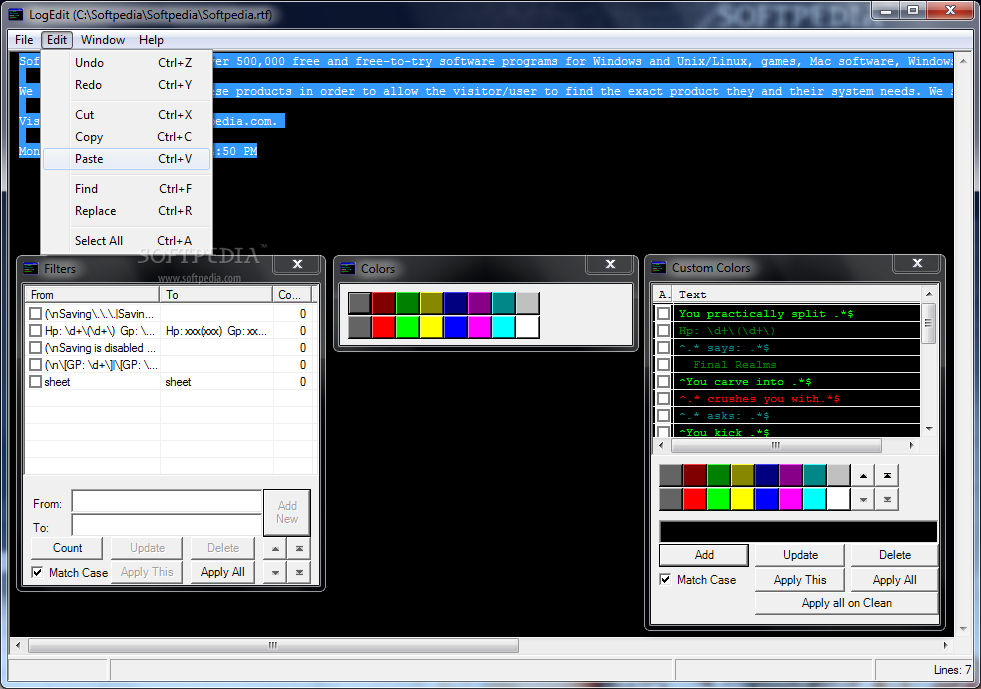Screen dimensions: 981x689
Task: Check the 'You carve into' custom color checkbox
Action: 663,381
